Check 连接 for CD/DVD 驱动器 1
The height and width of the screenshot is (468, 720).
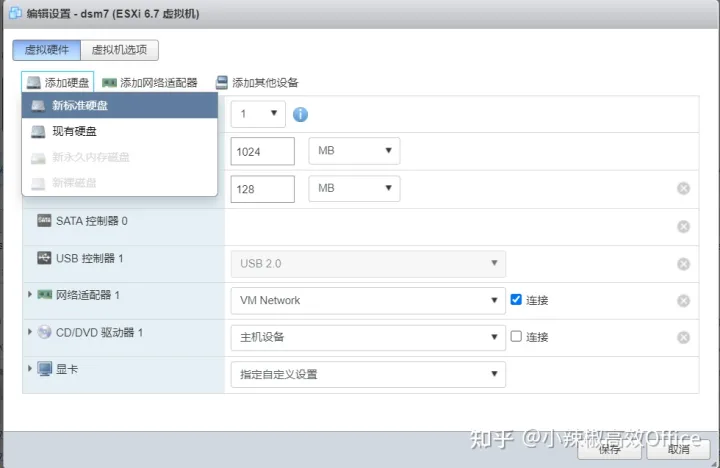click(516, 337)
